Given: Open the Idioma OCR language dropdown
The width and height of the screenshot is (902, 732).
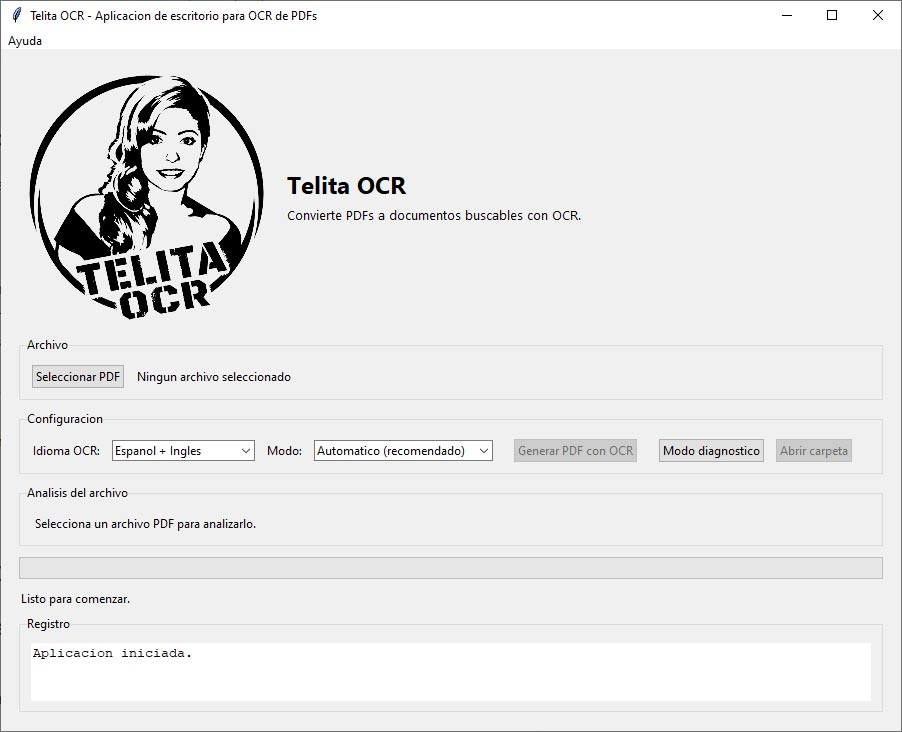Looking at the screenshot, I should pos(183,451).
